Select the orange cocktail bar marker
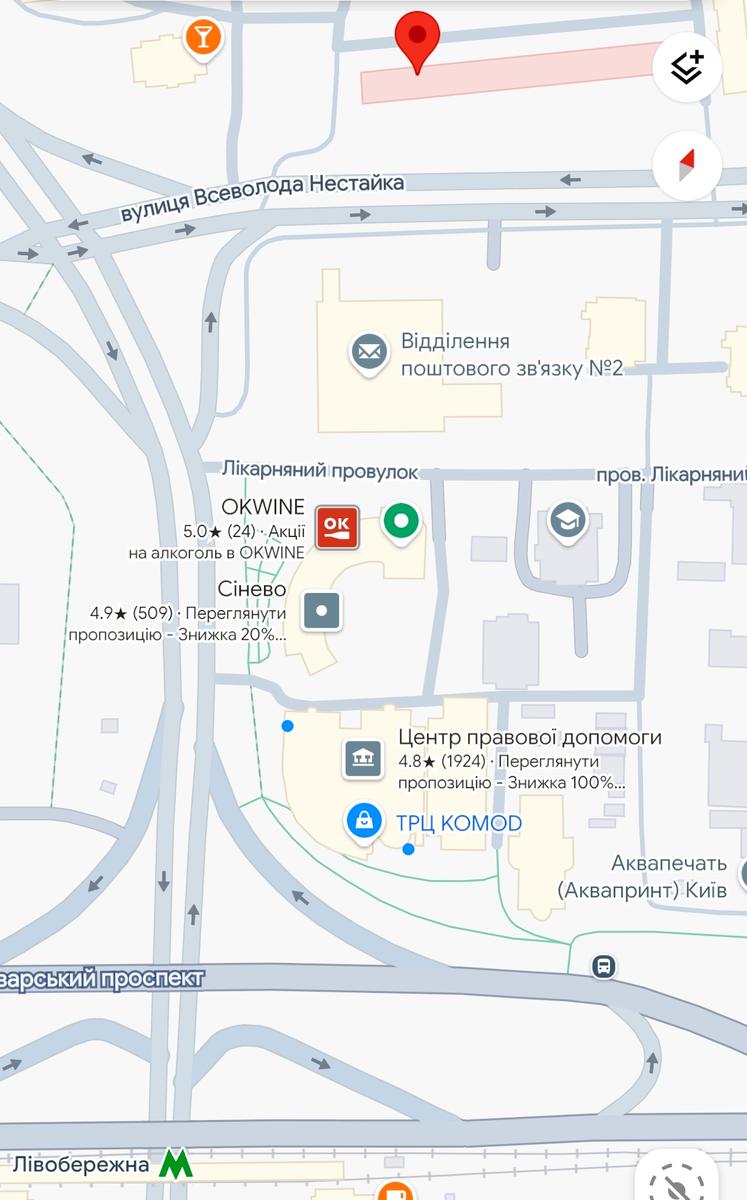This screenshot has height=1200, width=747. tap(203, 39)
